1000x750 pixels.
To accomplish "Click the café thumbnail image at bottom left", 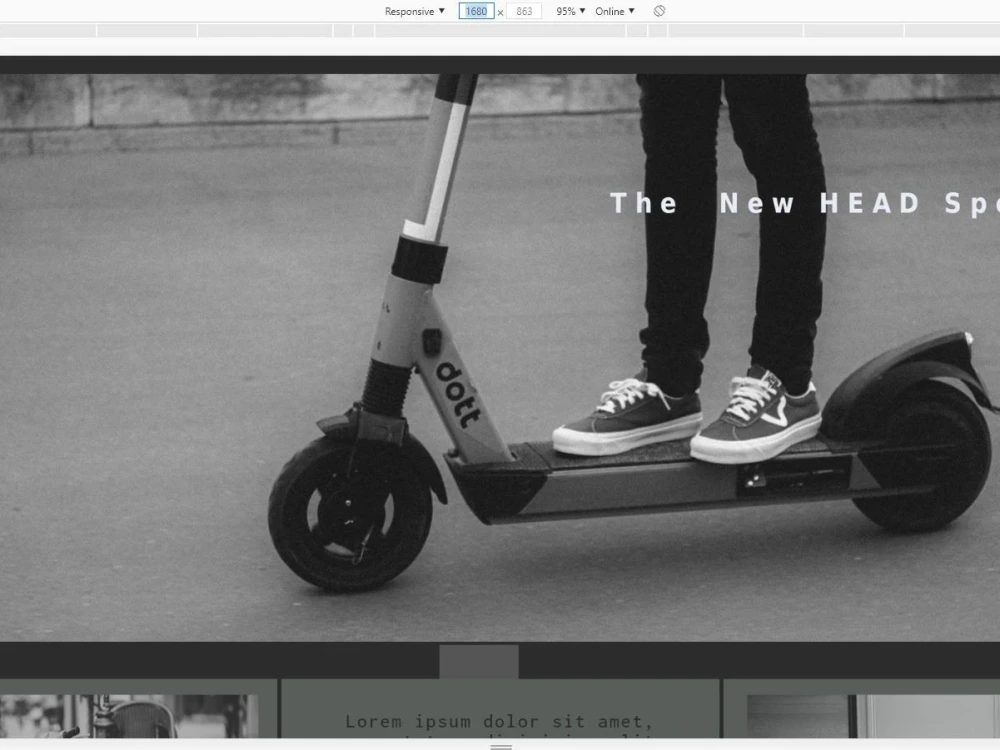I will click(x=129, y=716).
